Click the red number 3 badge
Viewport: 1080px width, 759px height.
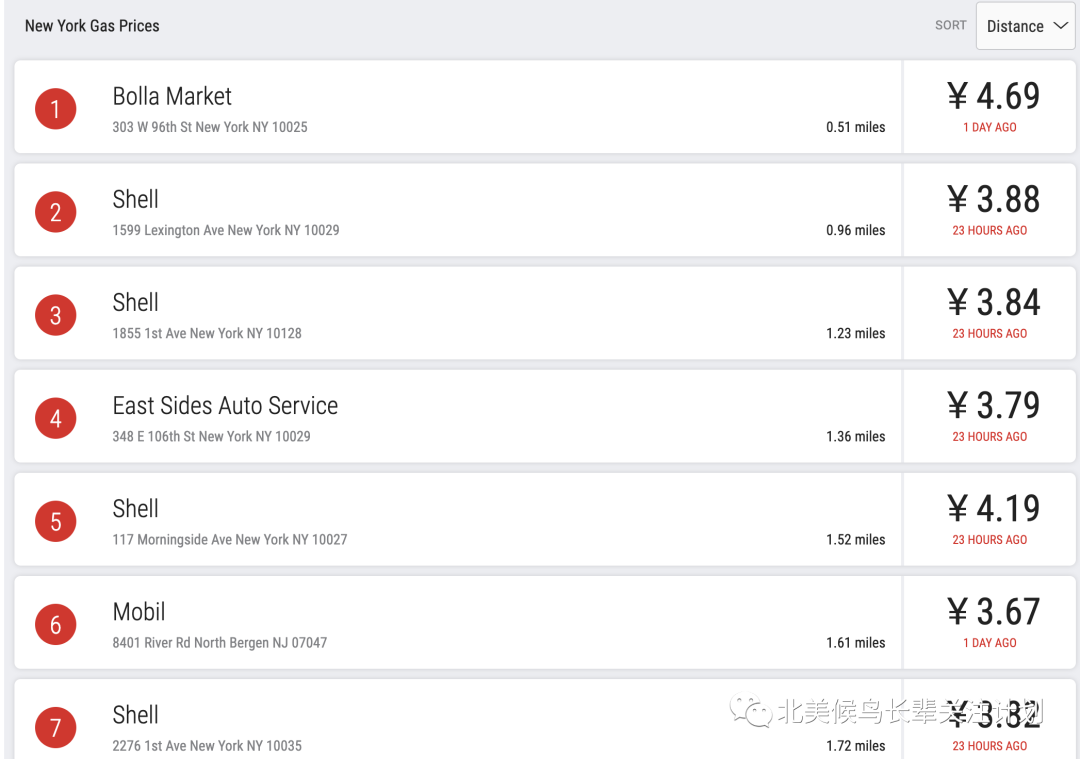click(56, 315)
